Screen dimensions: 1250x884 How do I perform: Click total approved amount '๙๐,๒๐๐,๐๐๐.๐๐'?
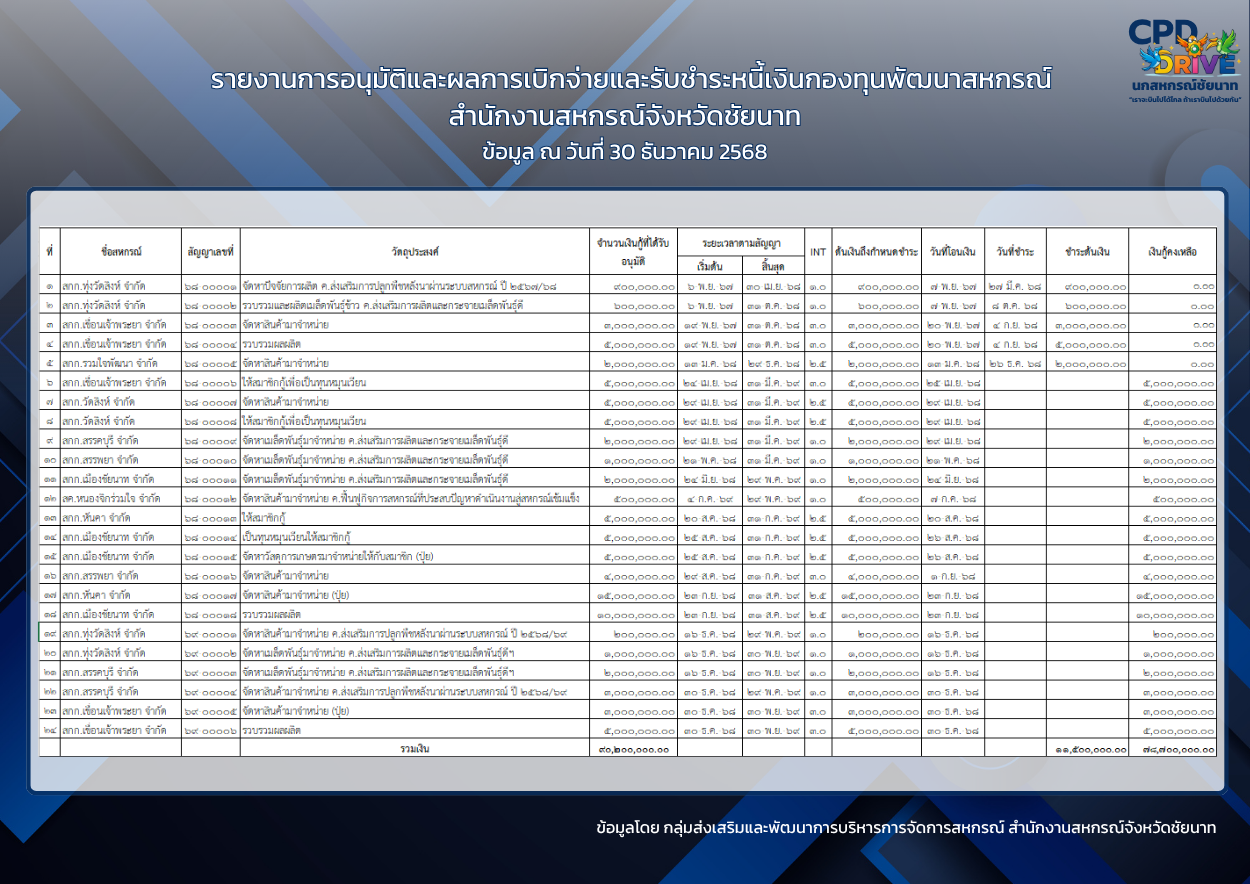[x=634, y=748]
